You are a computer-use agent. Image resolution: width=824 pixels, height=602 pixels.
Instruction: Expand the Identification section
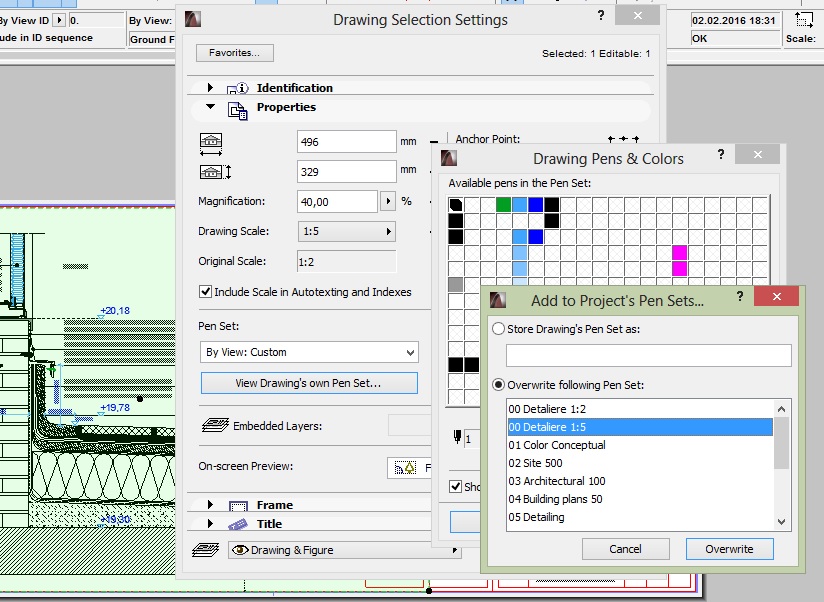209,87
